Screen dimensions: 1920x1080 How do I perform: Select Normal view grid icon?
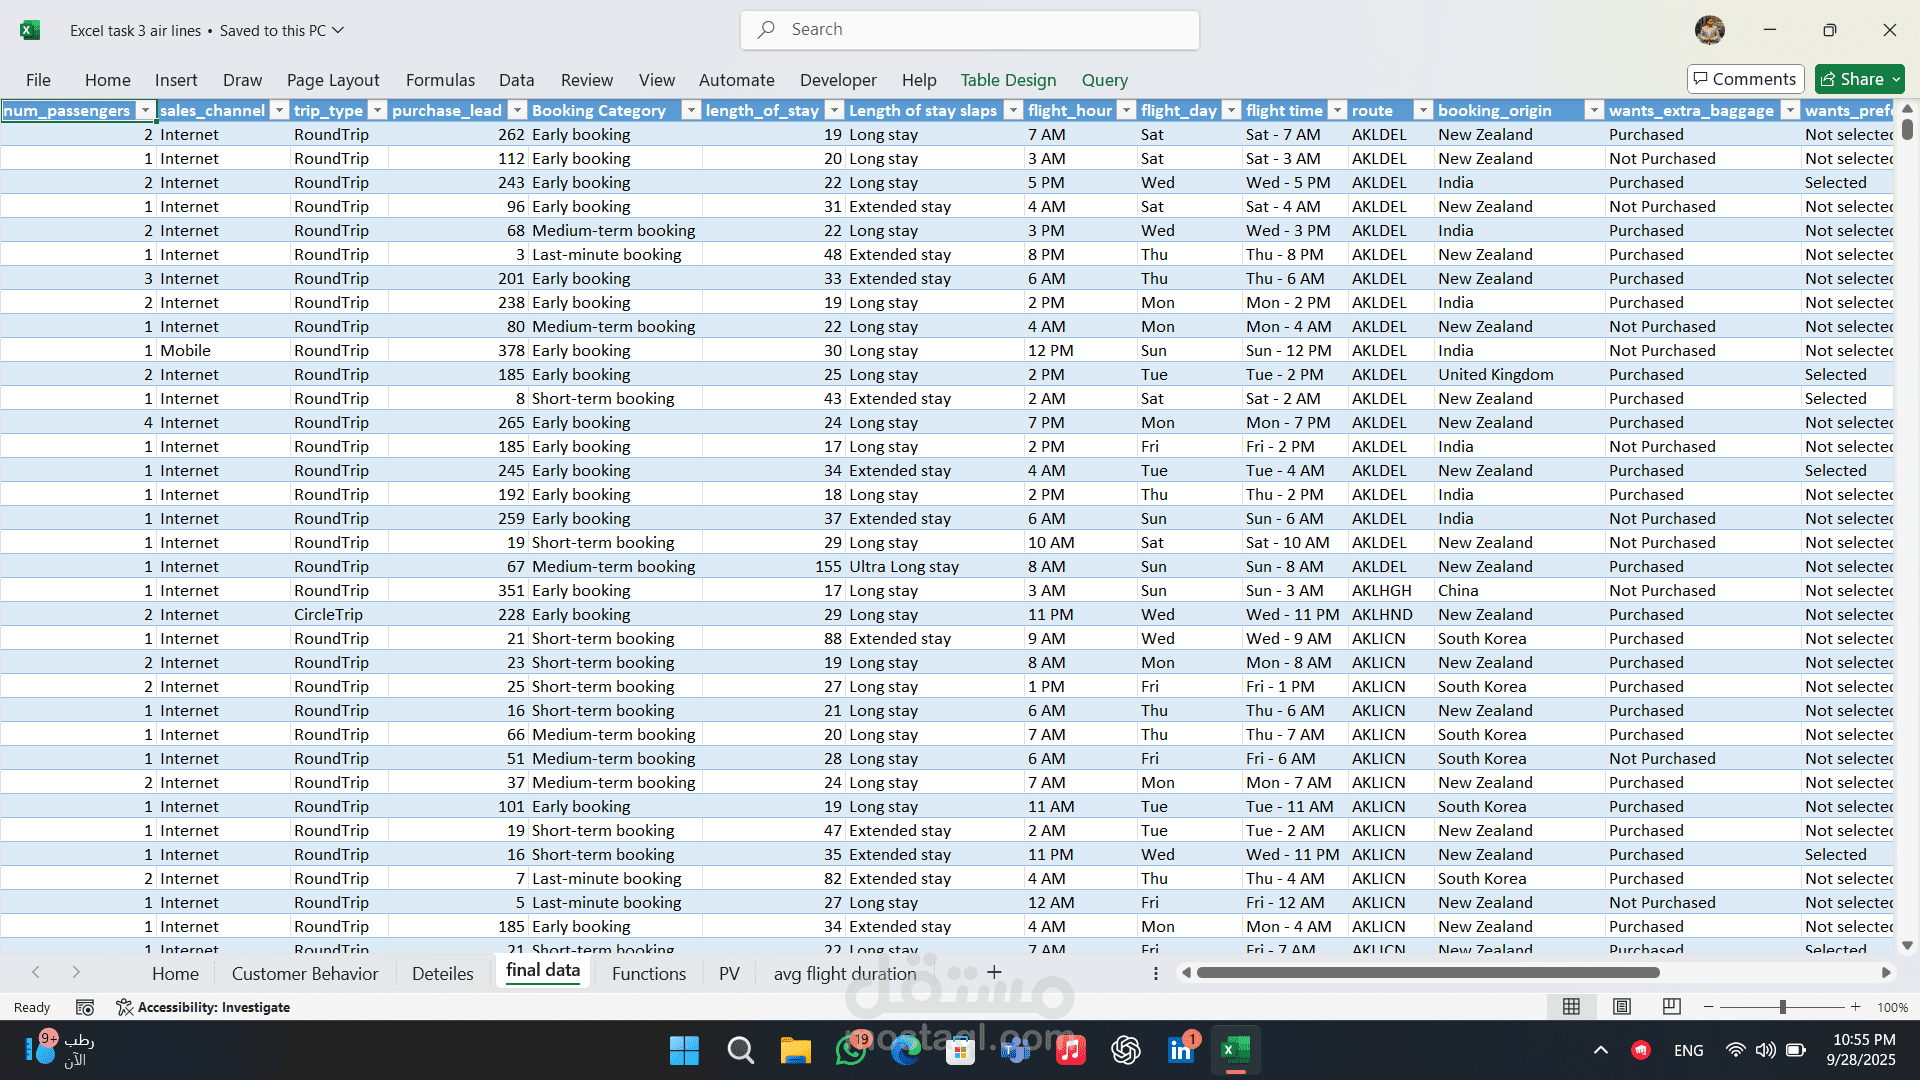1572,1007
